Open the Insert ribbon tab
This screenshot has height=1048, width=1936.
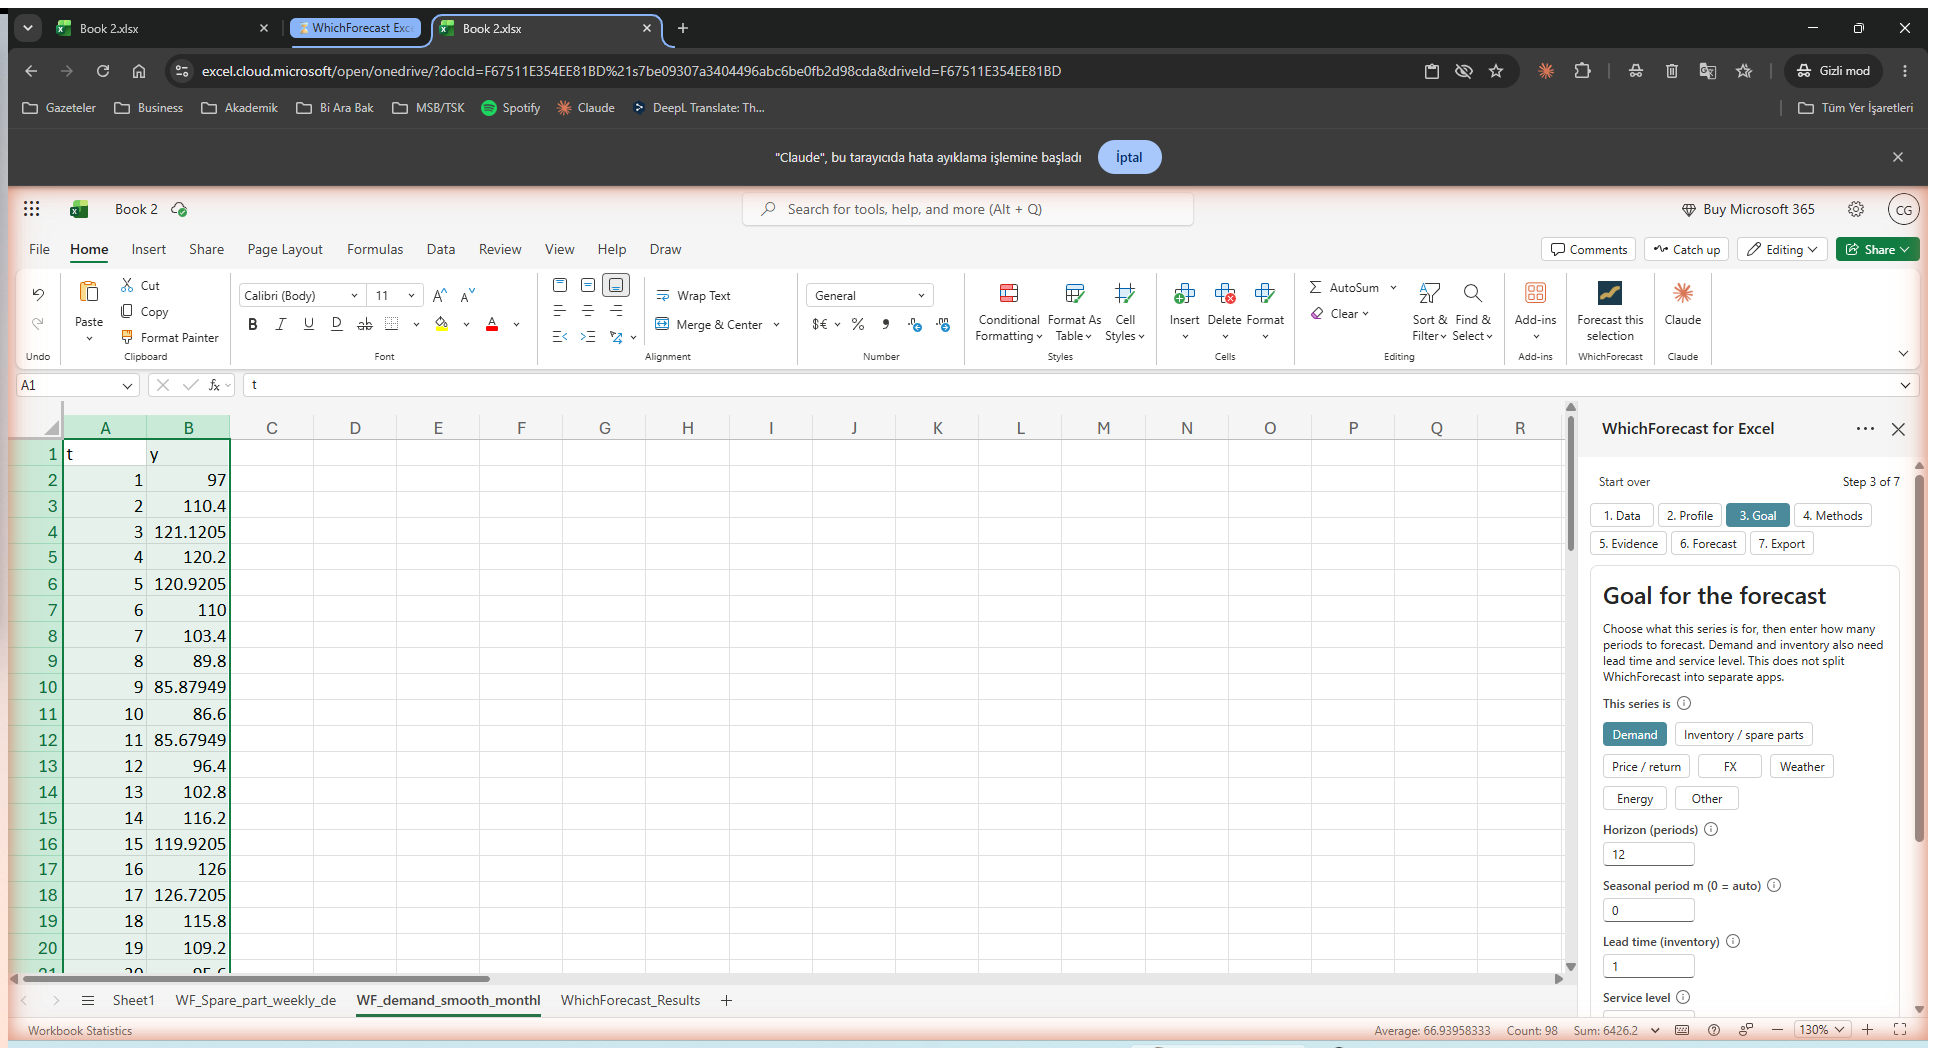coord(149,249)
